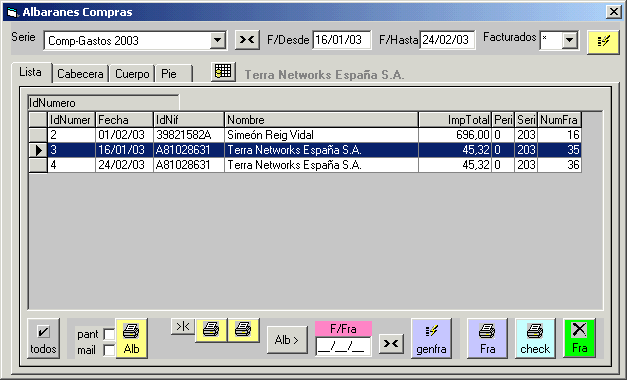
Task: Click the F/Fra date input field
Action: click(x=343, y=346)
